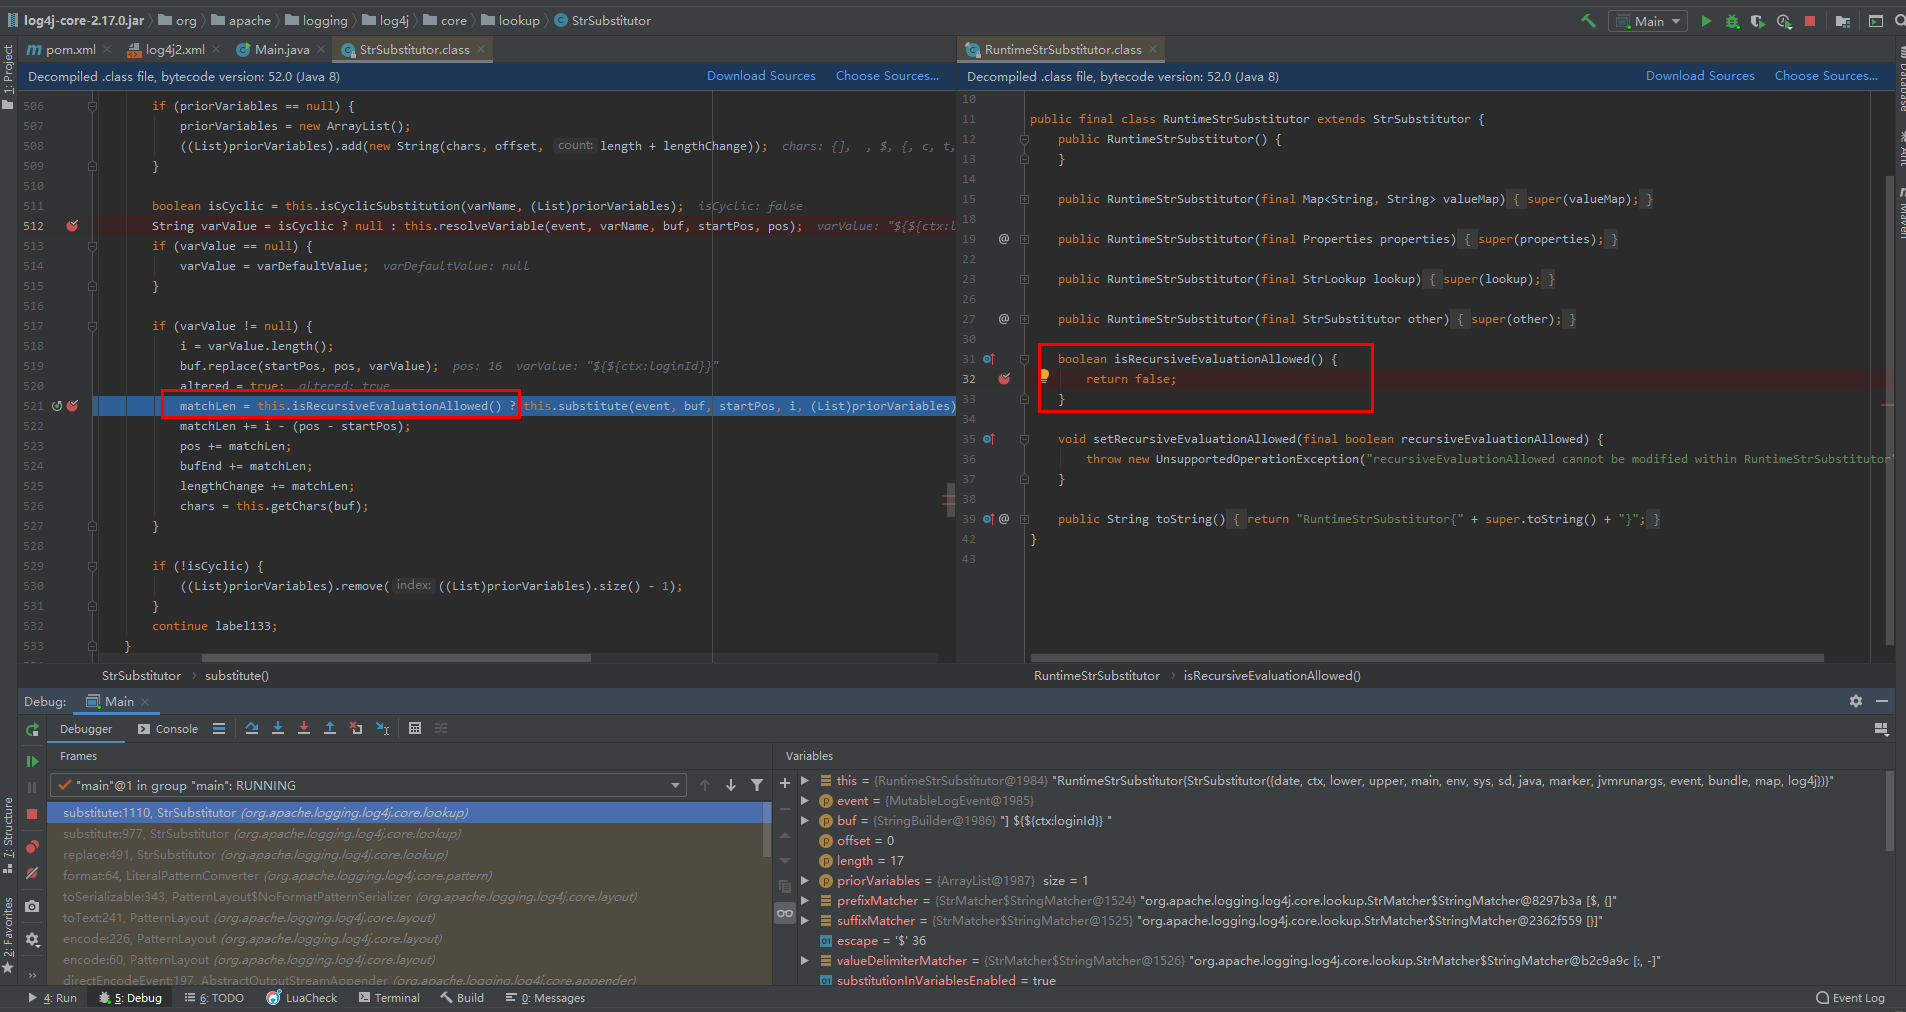The image size is (1906, 1012).
Task: Drop frame in the debug toolbar
Action: pyautogui.click(x=356, y=729)
